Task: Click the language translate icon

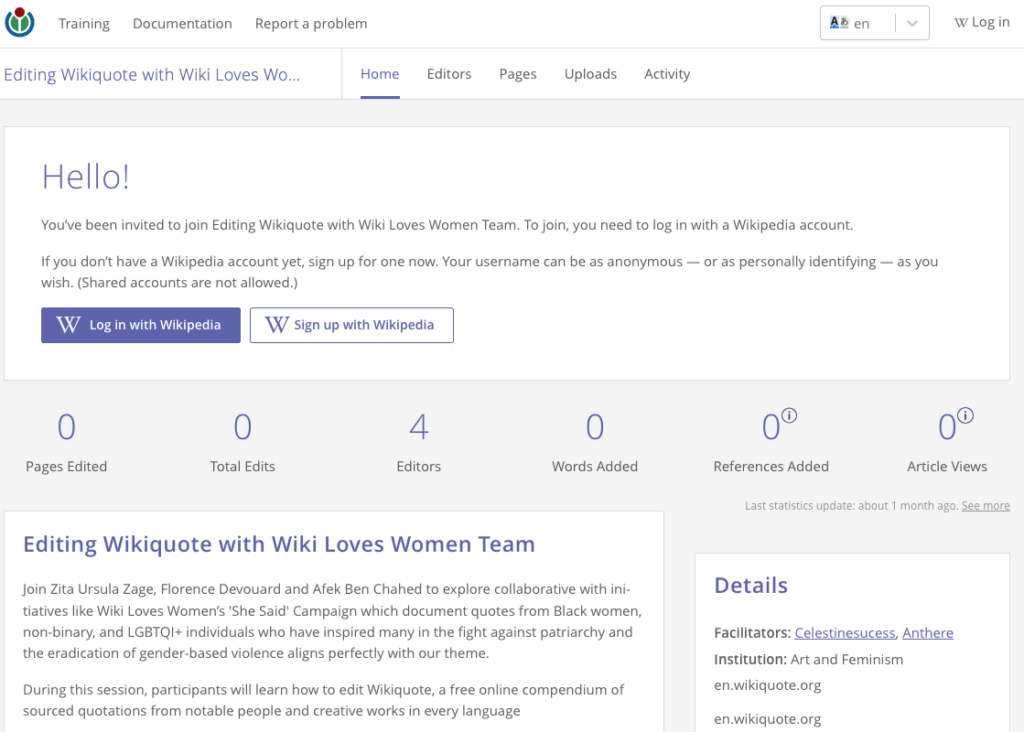Action: 839,23
